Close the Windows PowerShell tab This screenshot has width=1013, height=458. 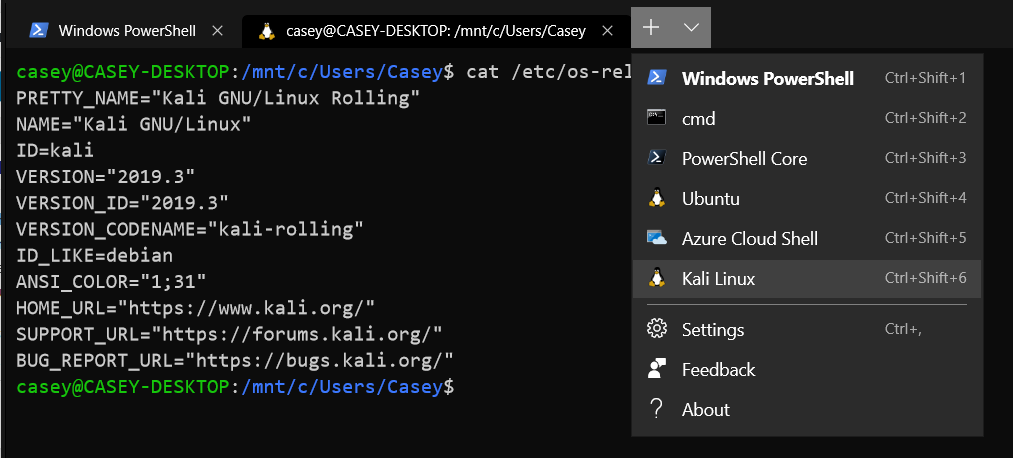pos(217,30)
